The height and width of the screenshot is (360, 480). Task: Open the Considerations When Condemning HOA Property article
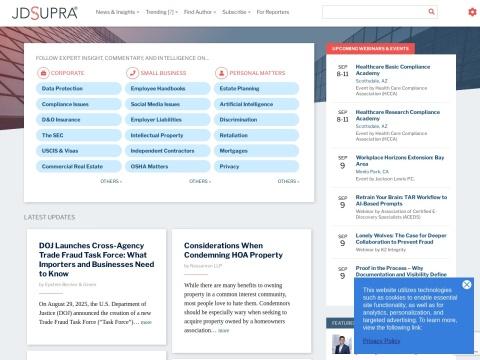(x=233, y=250)
